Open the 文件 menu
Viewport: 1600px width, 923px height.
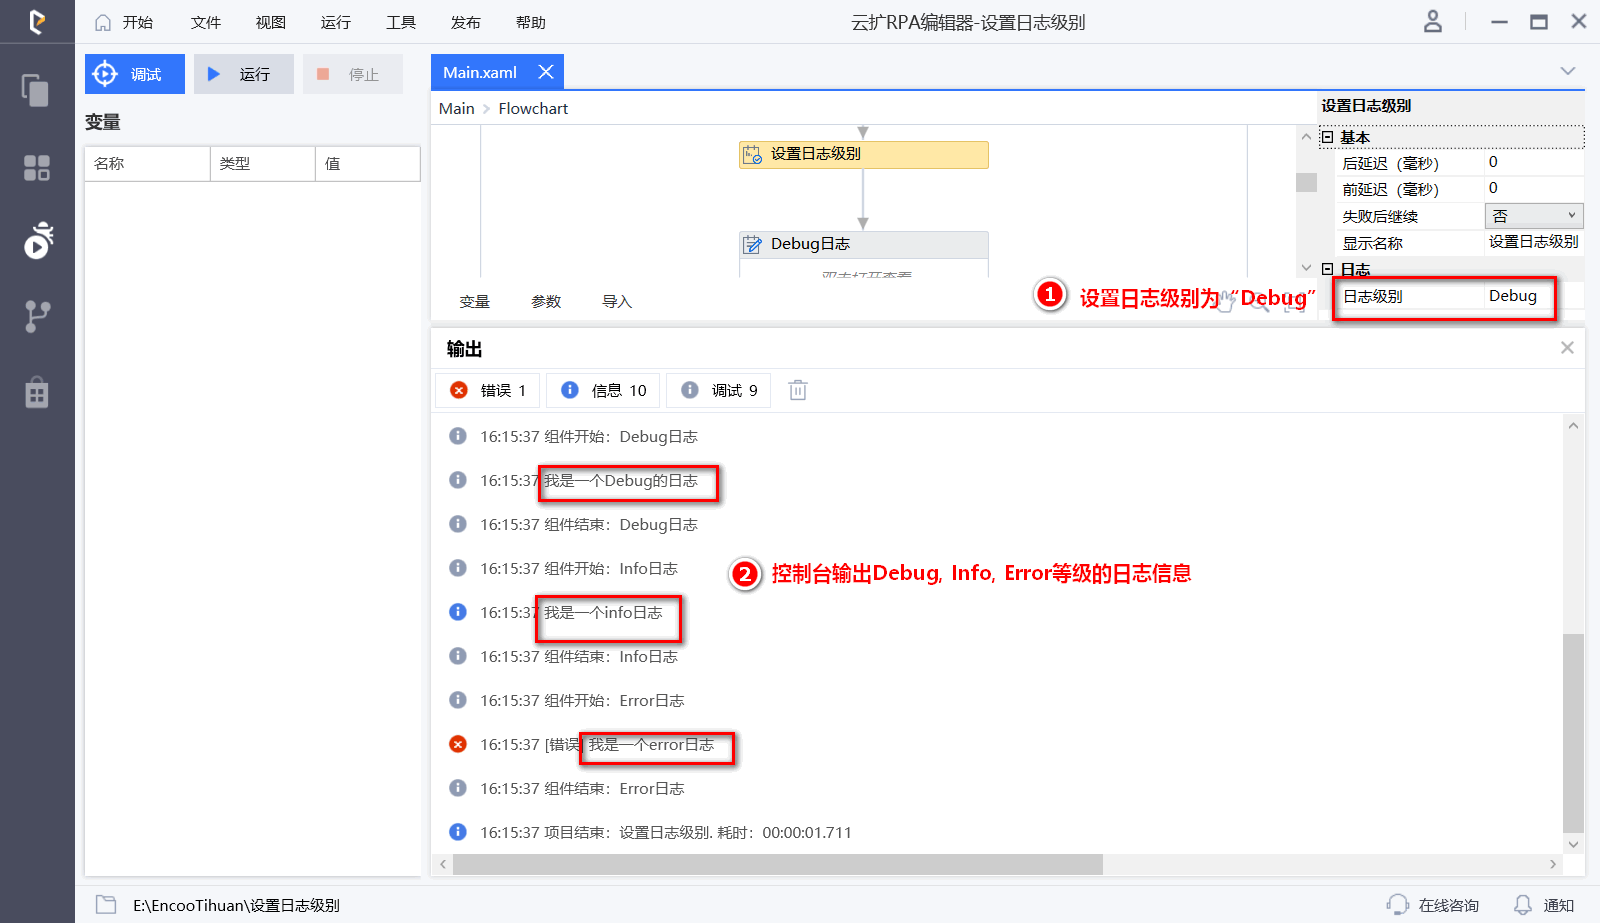[x=206, y=22]
